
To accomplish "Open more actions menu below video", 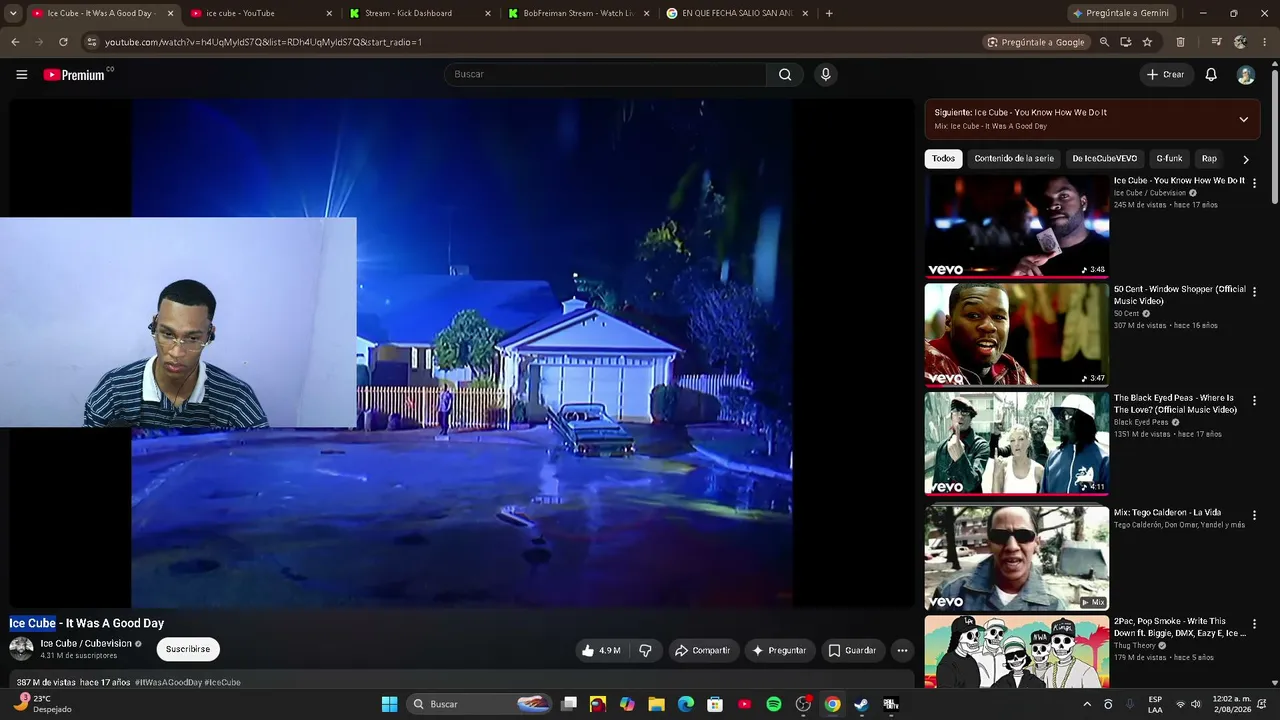I will click(902, 650).
